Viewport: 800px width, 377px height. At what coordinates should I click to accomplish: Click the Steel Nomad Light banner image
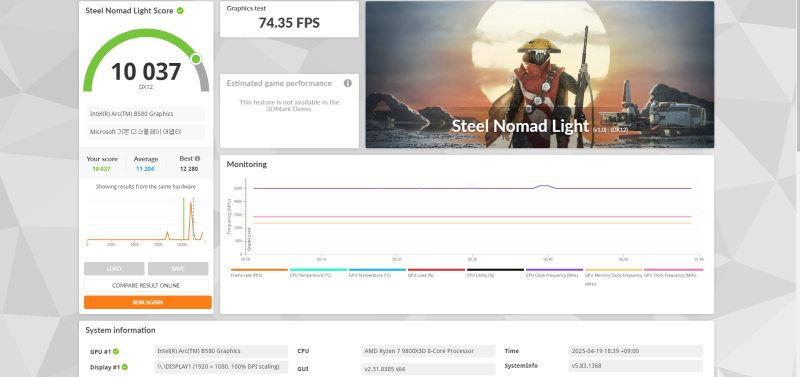540,74
